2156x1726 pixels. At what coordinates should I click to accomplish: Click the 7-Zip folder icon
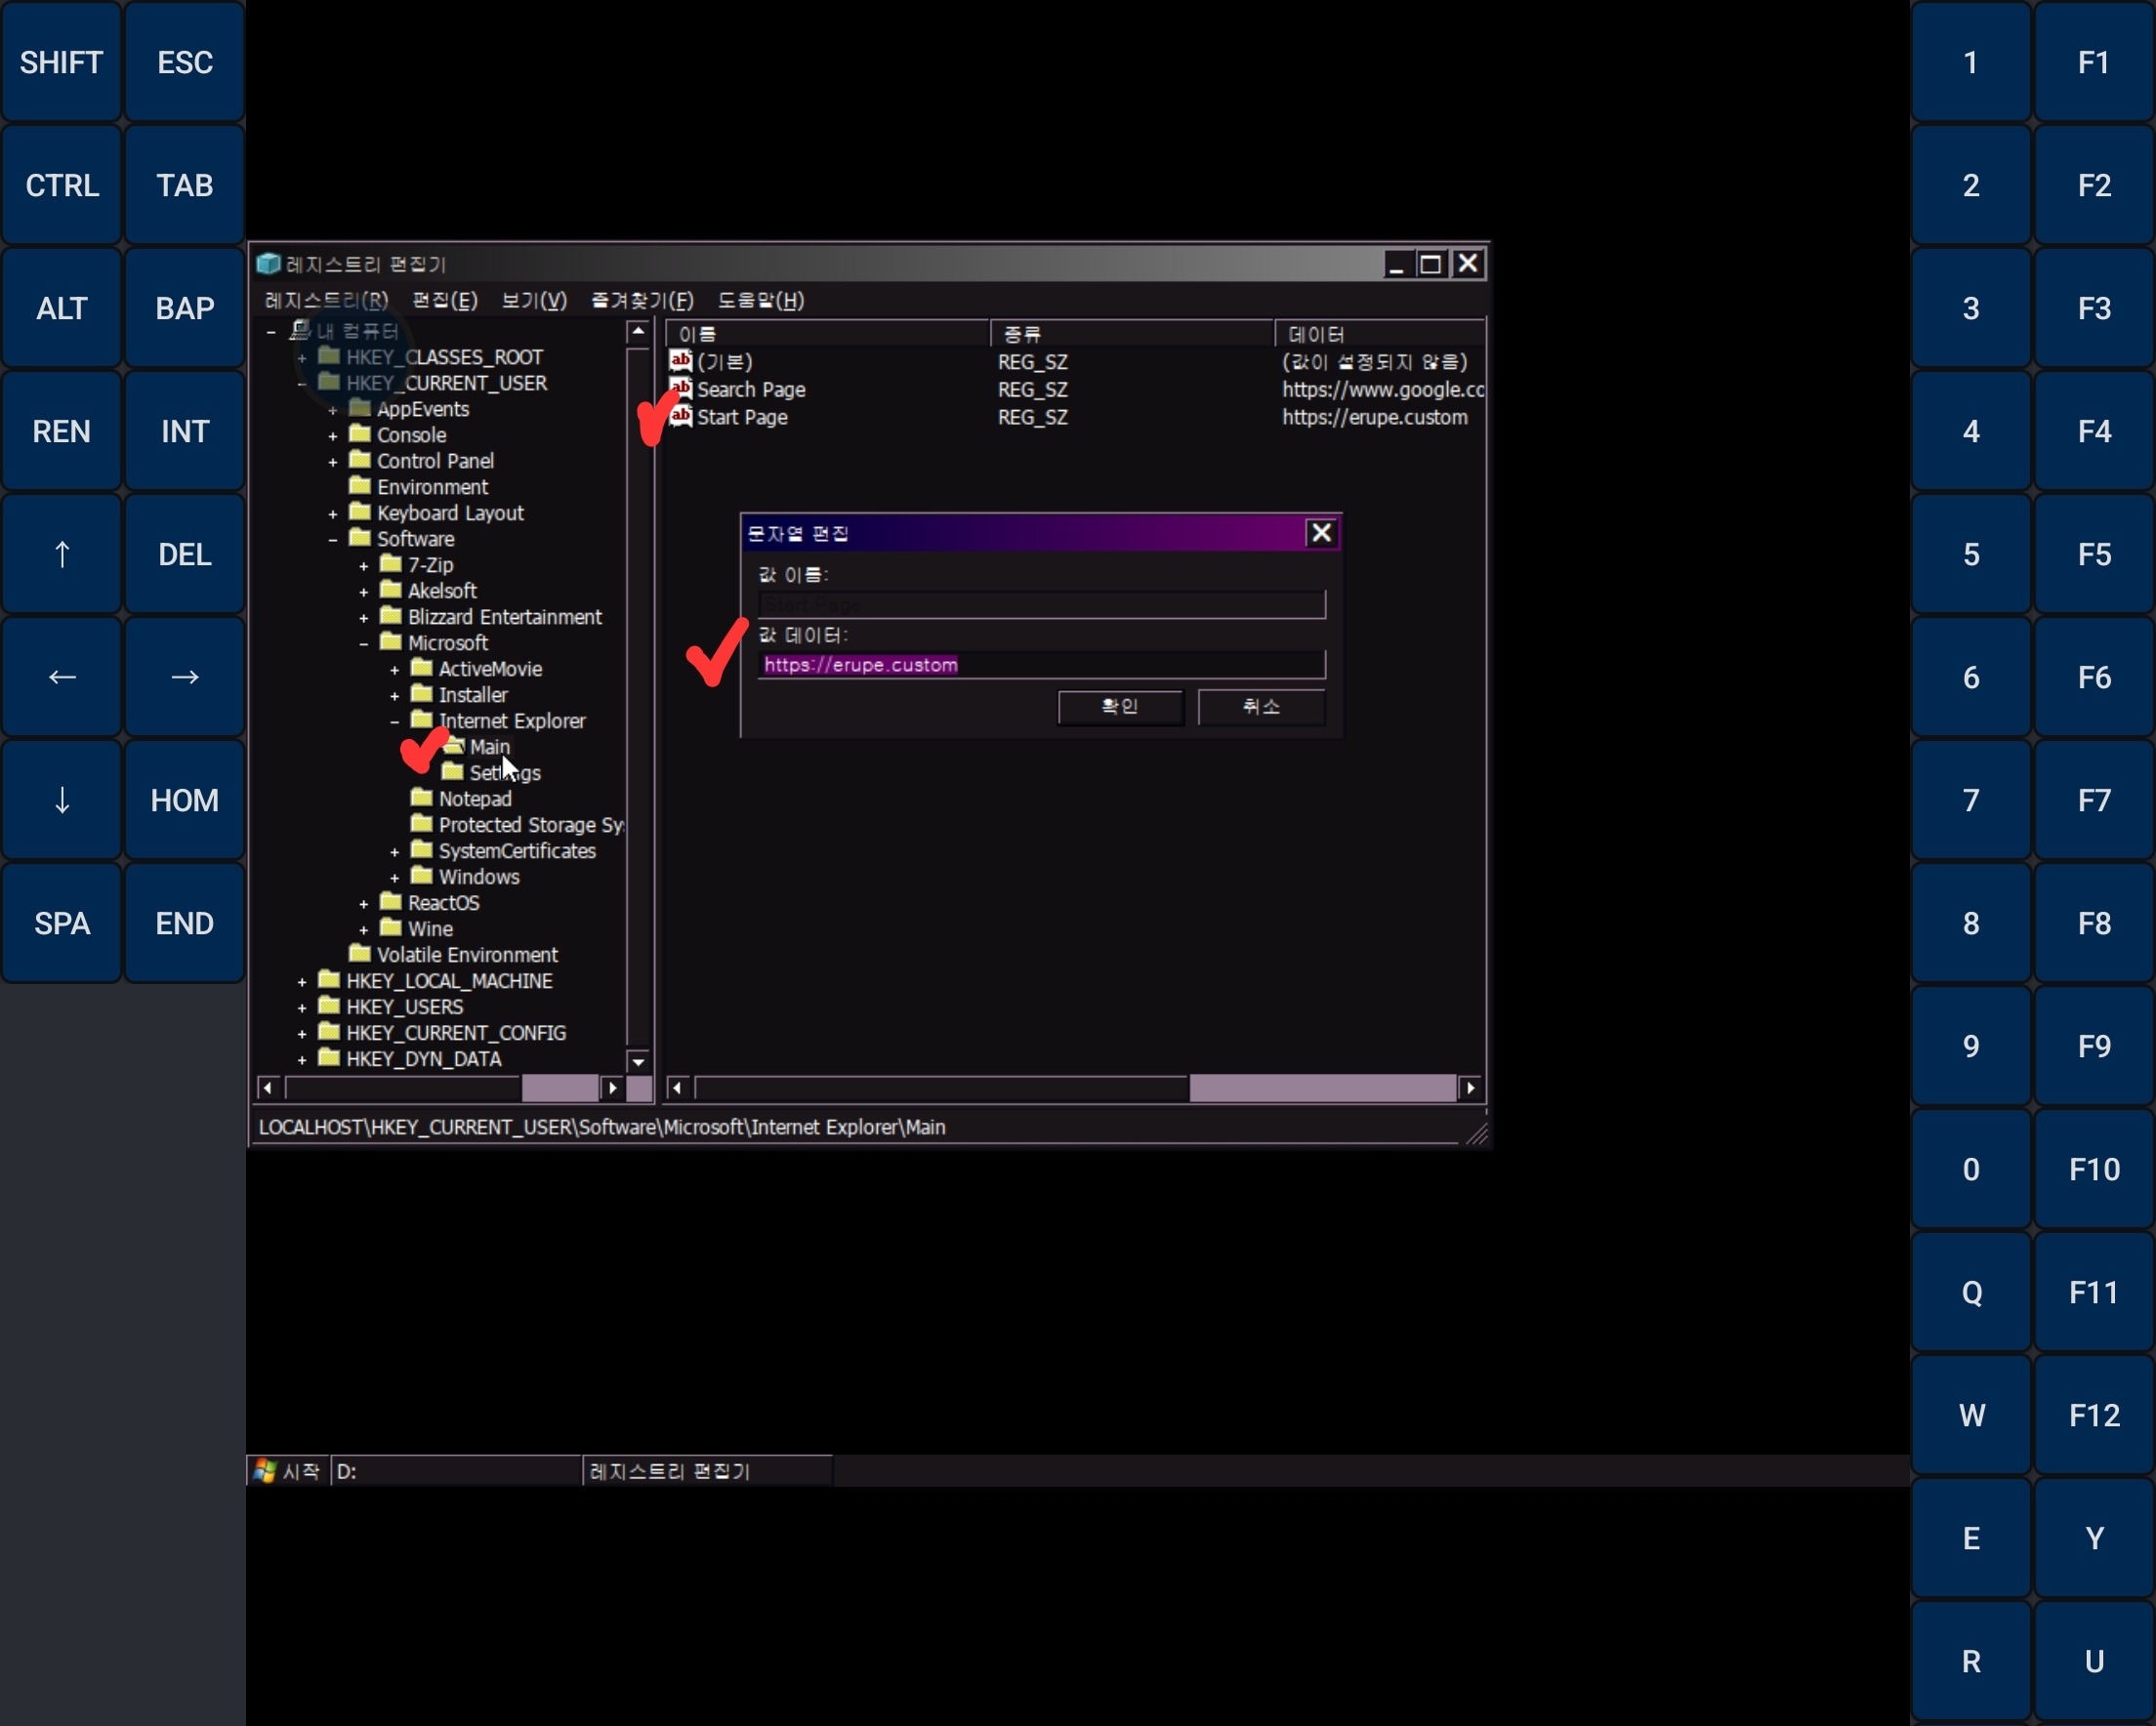click(391, 565)
